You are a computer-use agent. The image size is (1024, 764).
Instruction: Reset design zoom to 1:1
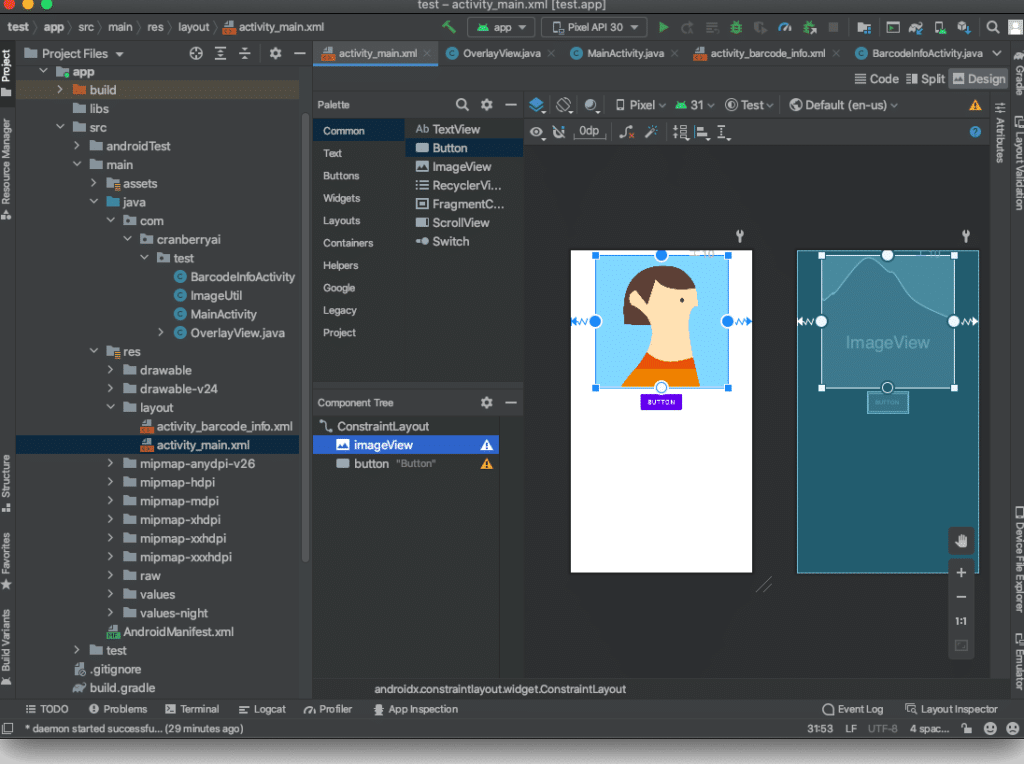961,621
